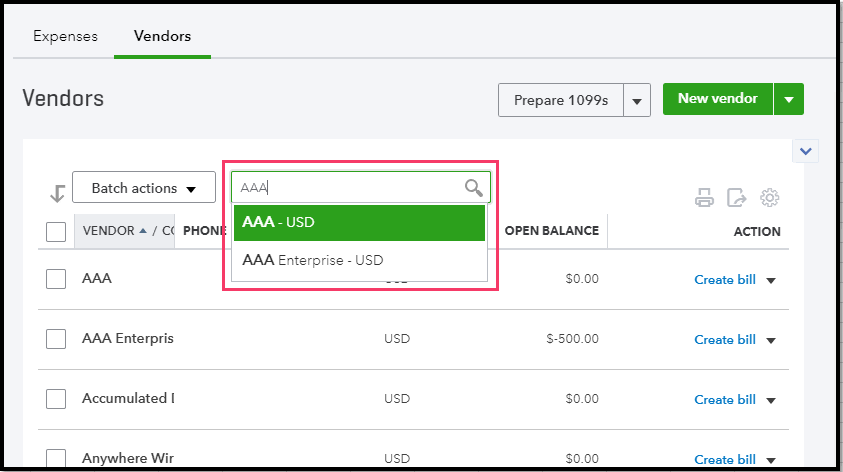Image resolution: width=843 pixels, height=472 pixels.
Task: Click the vendor sort arrow icon
Action: coord(142,231)
